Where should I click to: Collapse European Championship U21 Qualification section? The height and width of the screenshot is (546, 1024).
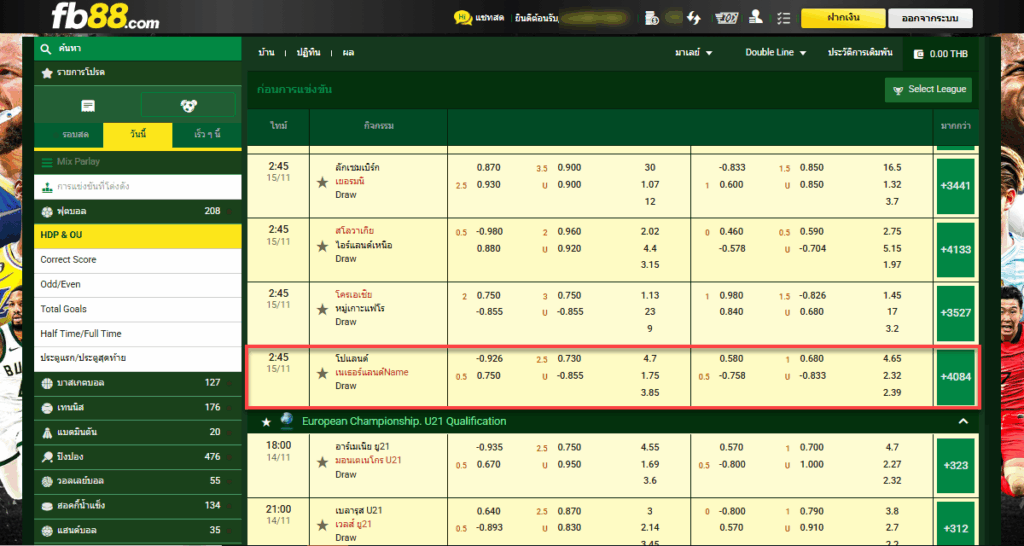coord(963,422)
